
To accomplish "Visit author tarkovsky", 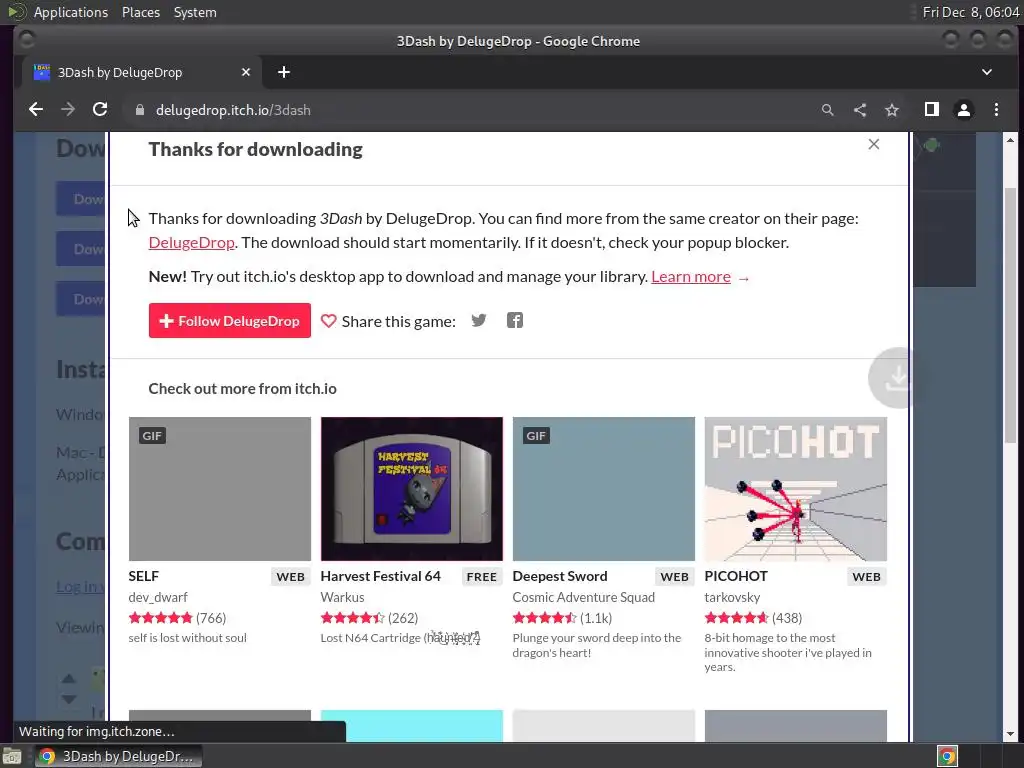I will point(732,597).
